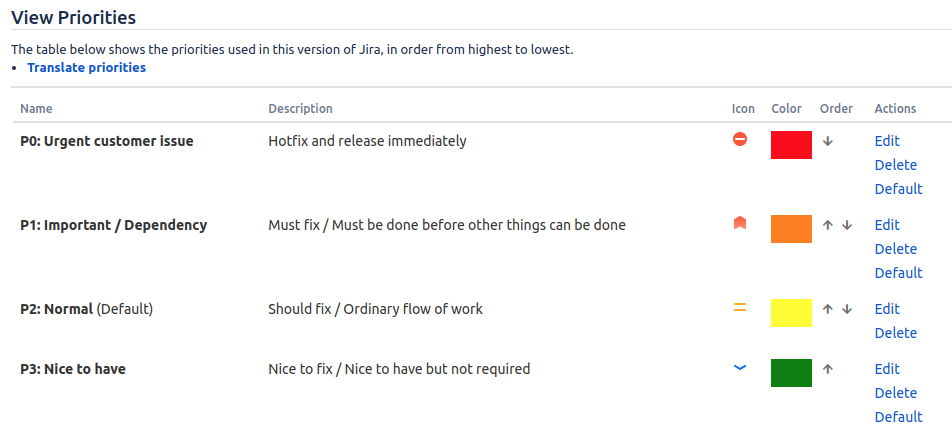
Task: Click the blue chevron icon for P3
Action: pyautogui.click(x=740, y=367)
